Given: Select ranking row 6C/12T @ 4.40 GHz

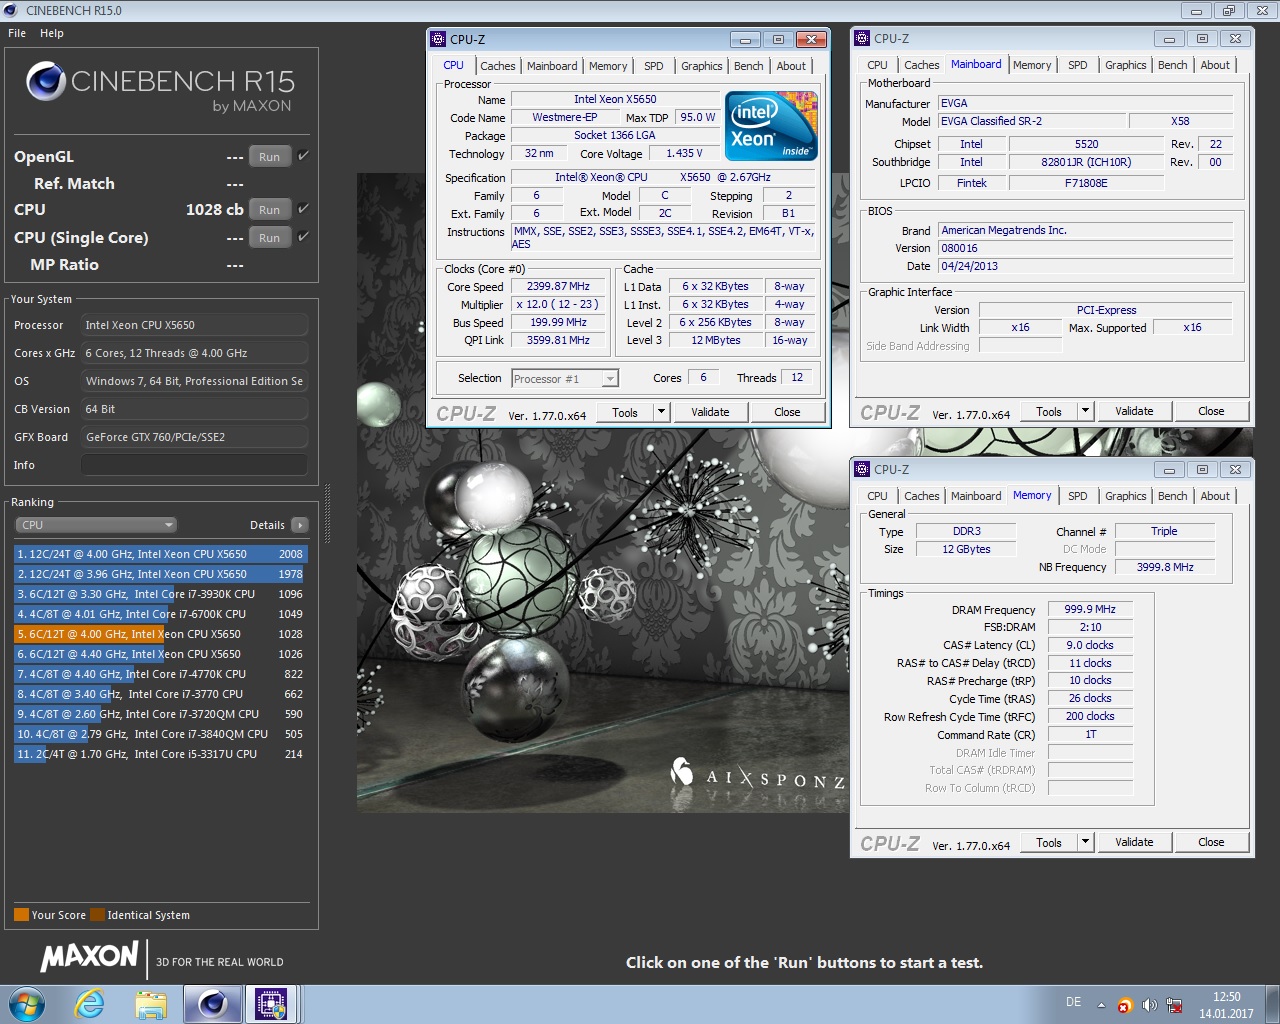Looking at the screenshot, I should pyautogui.click(x=160, y=654).
